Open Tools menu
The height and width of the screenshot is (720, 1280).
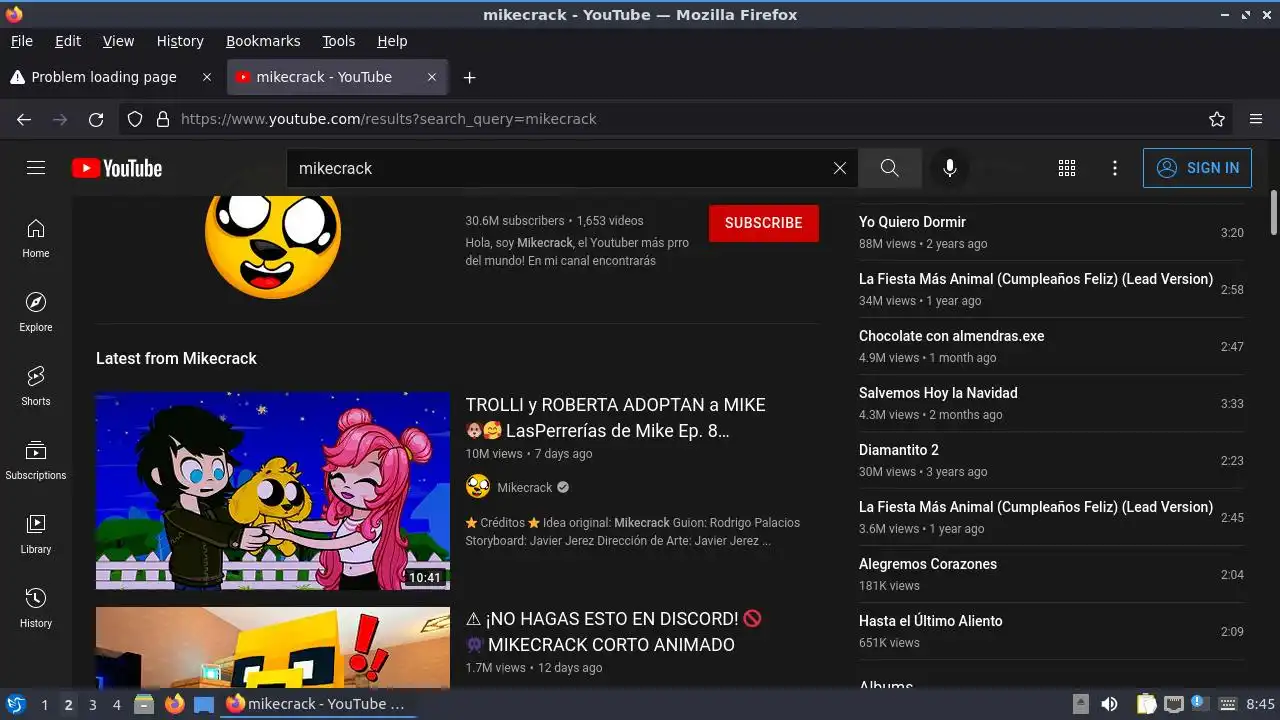coord(338,41)
